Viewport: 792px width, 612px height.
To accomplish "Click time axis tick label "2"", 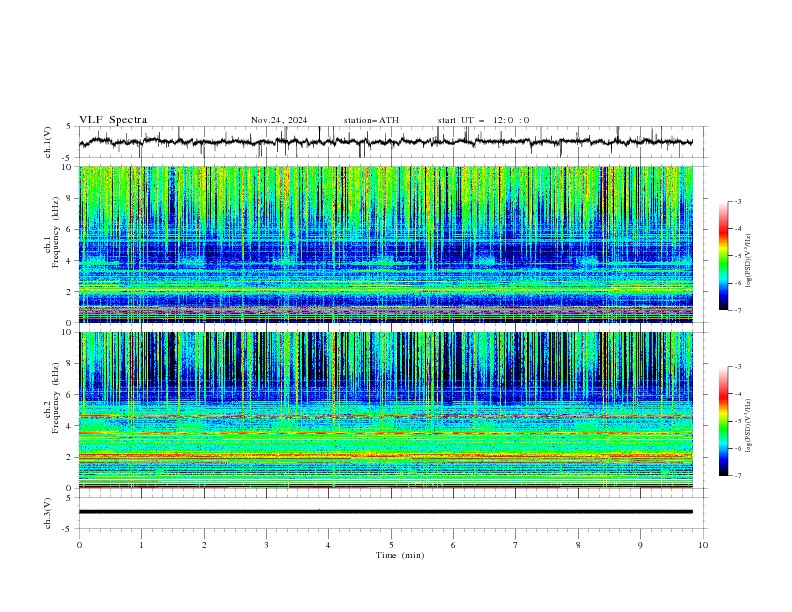I will tap(204, 545).
